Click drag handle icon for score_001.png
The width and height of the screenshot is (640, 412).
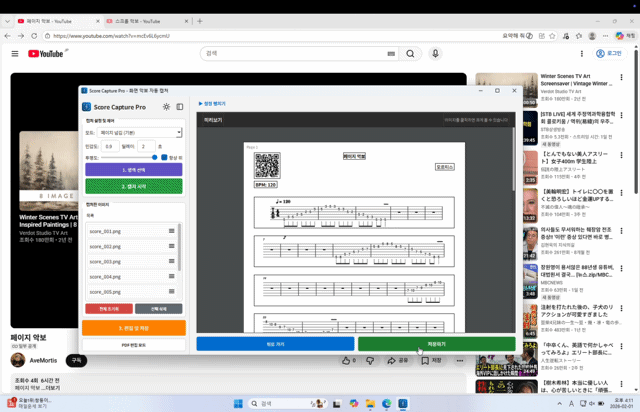(171, 231)
